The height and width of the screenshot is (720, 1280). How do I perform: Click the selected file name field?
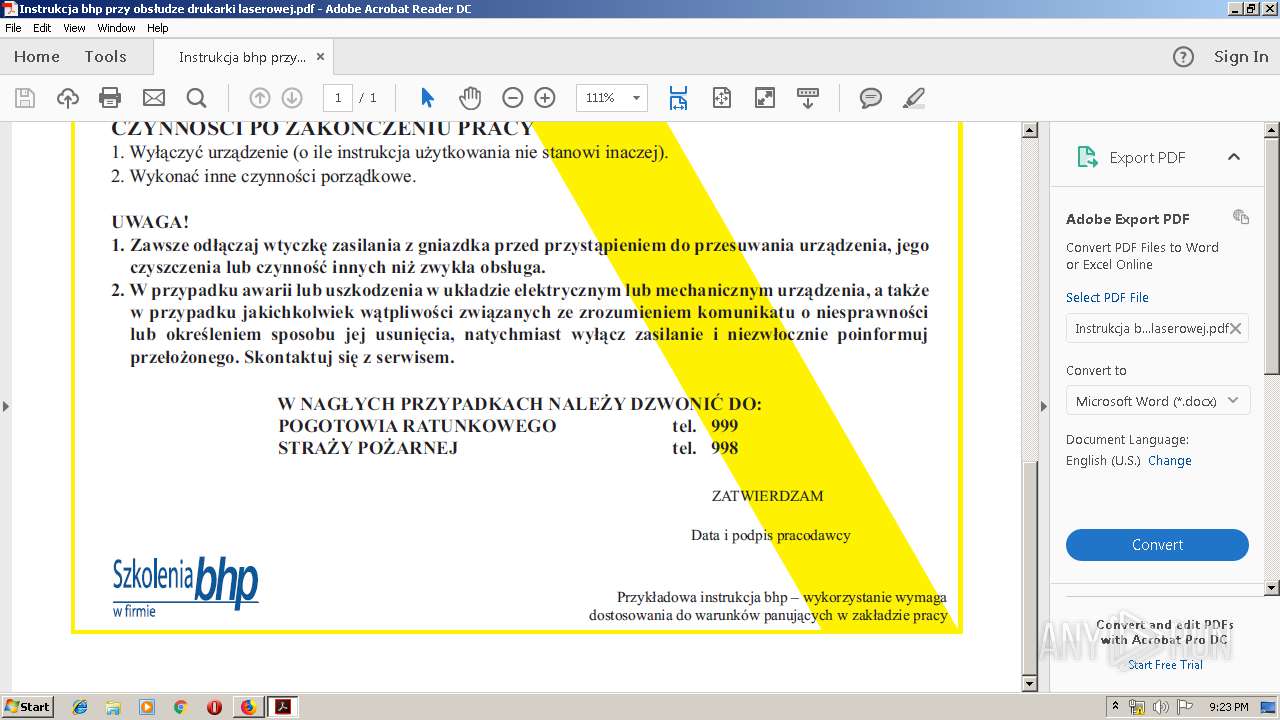click(x=1157, y=328)
